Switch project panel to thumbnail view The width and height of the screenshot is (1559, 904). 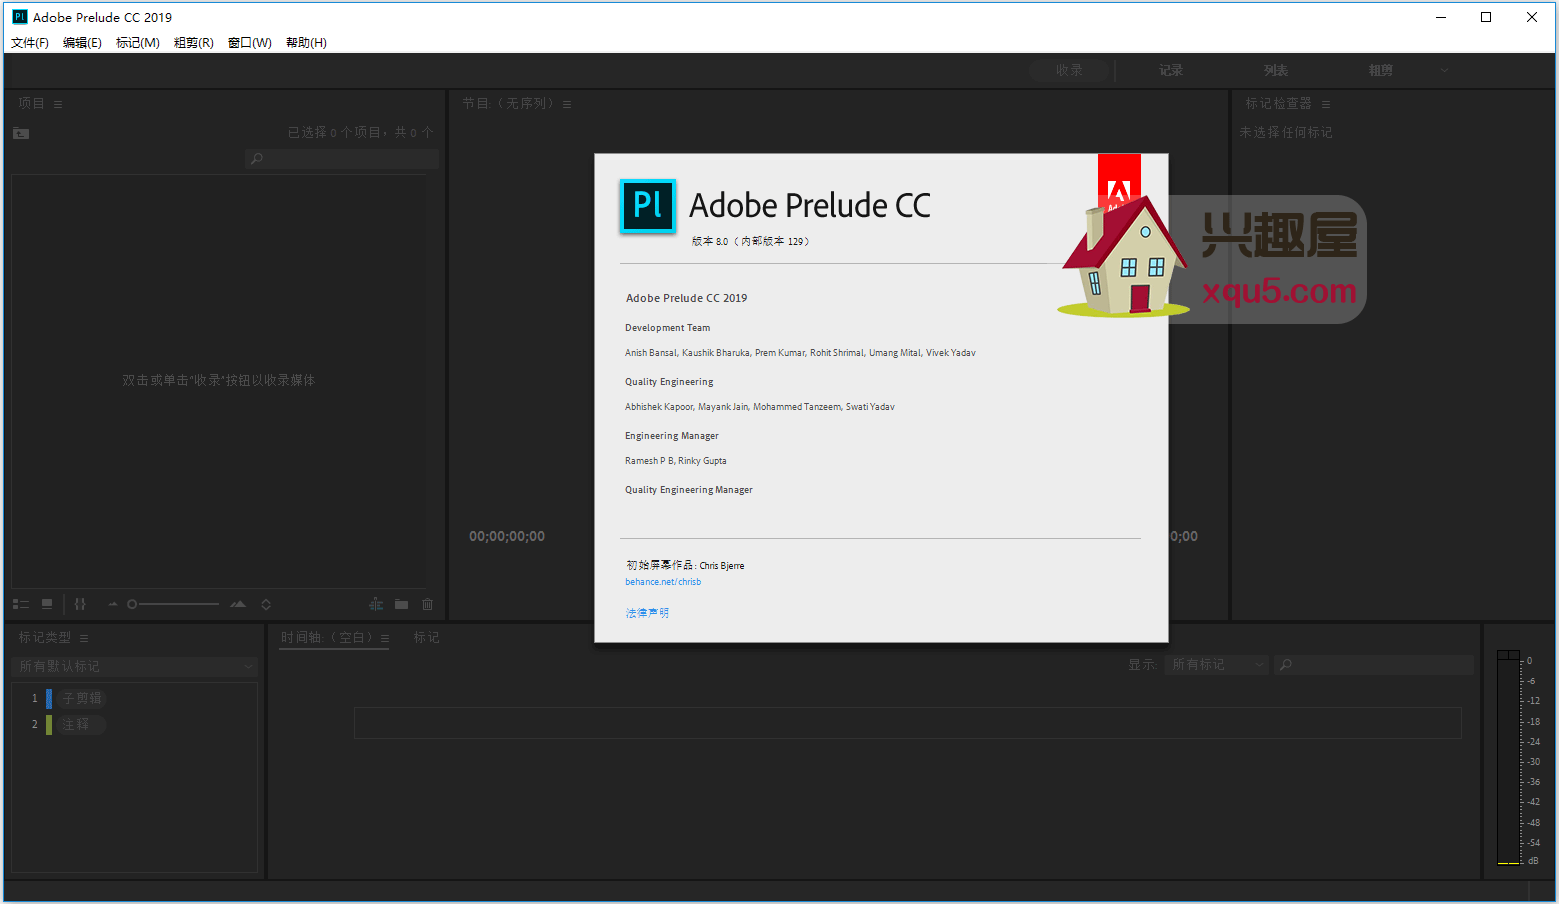tap(47, 604)
